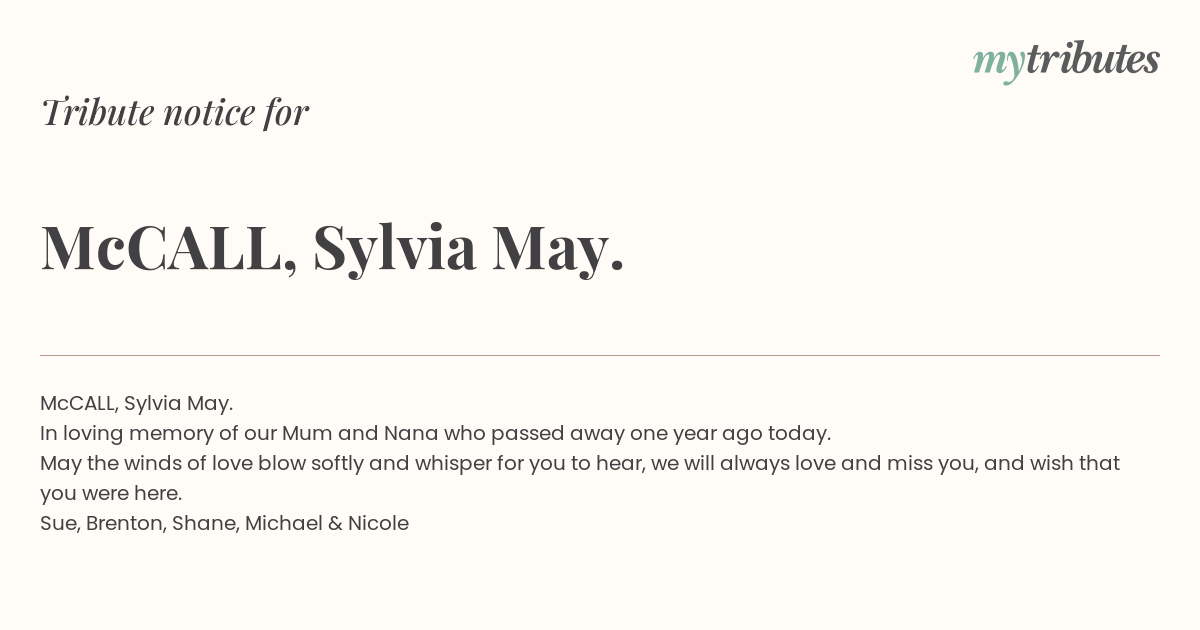The height and width of the screenshot is (630, 1200).
Task: Click the mytributes logo
Action: [x=1066, y=61]
